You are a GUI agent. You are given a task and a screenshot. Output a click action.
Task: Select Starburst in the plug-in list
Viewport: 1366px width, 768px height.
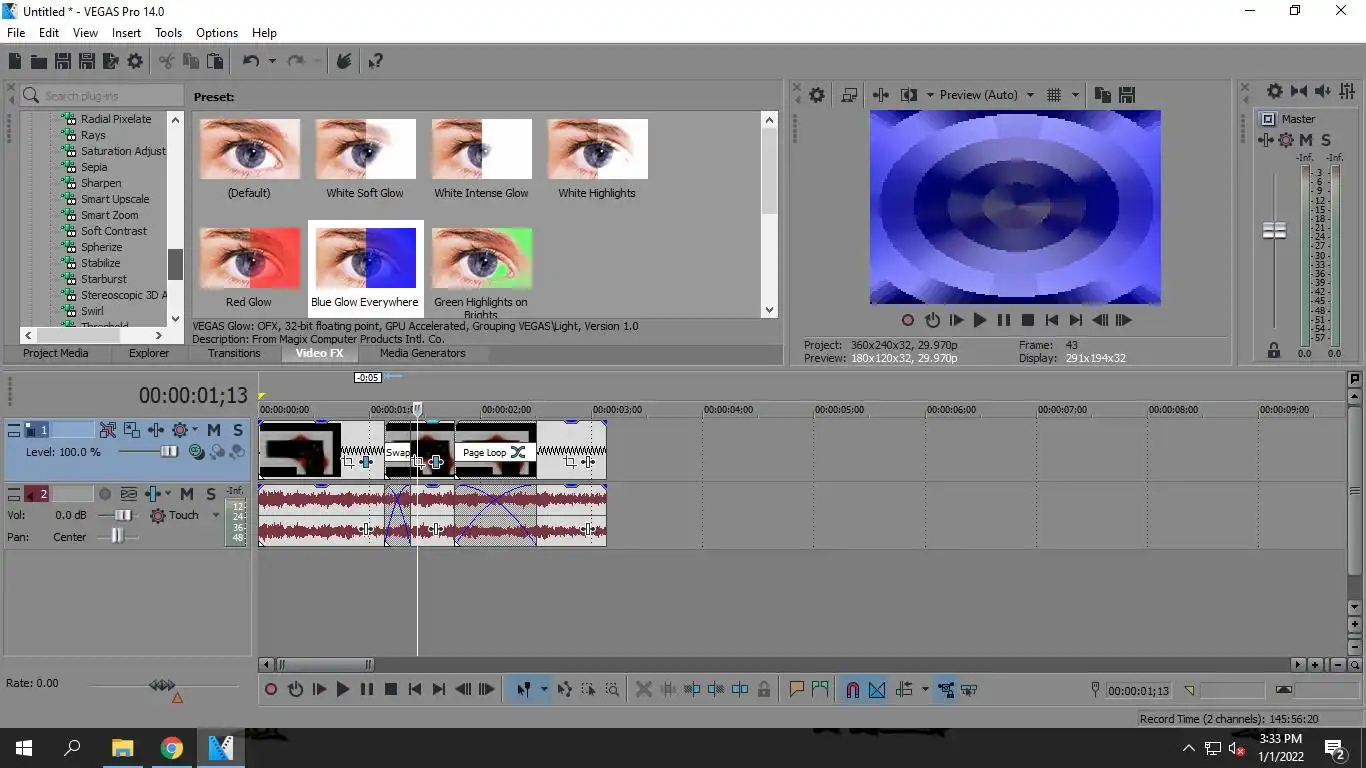pos(104,279)
